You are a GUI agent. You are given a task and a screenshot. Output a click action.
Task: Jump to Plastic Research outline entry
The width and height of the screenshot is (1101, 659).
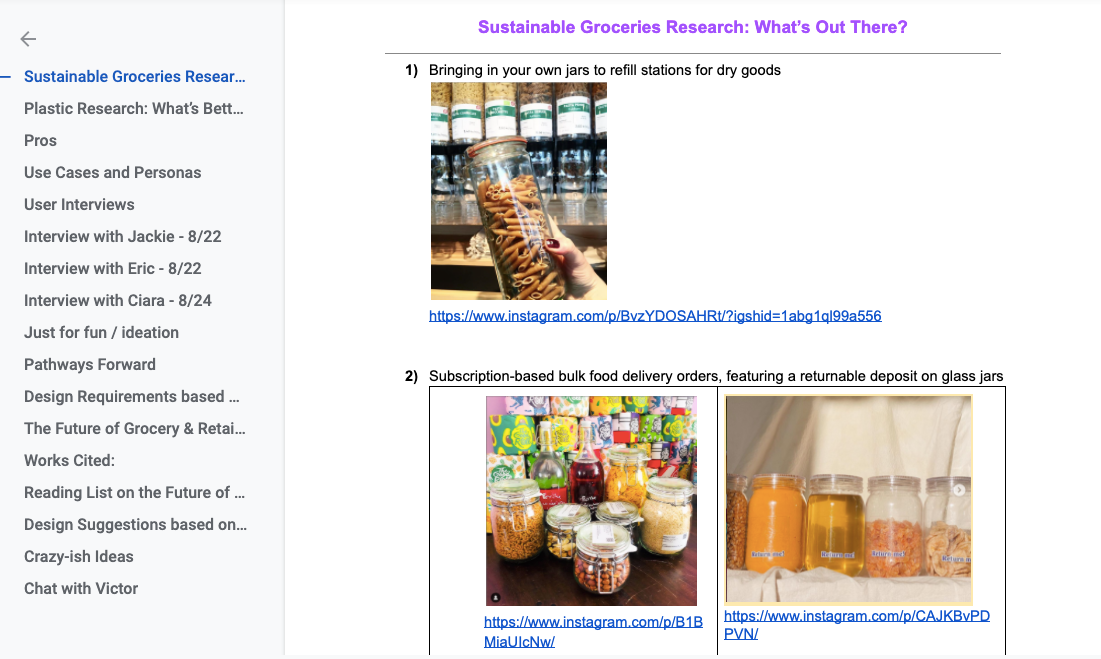pos(133,109)
